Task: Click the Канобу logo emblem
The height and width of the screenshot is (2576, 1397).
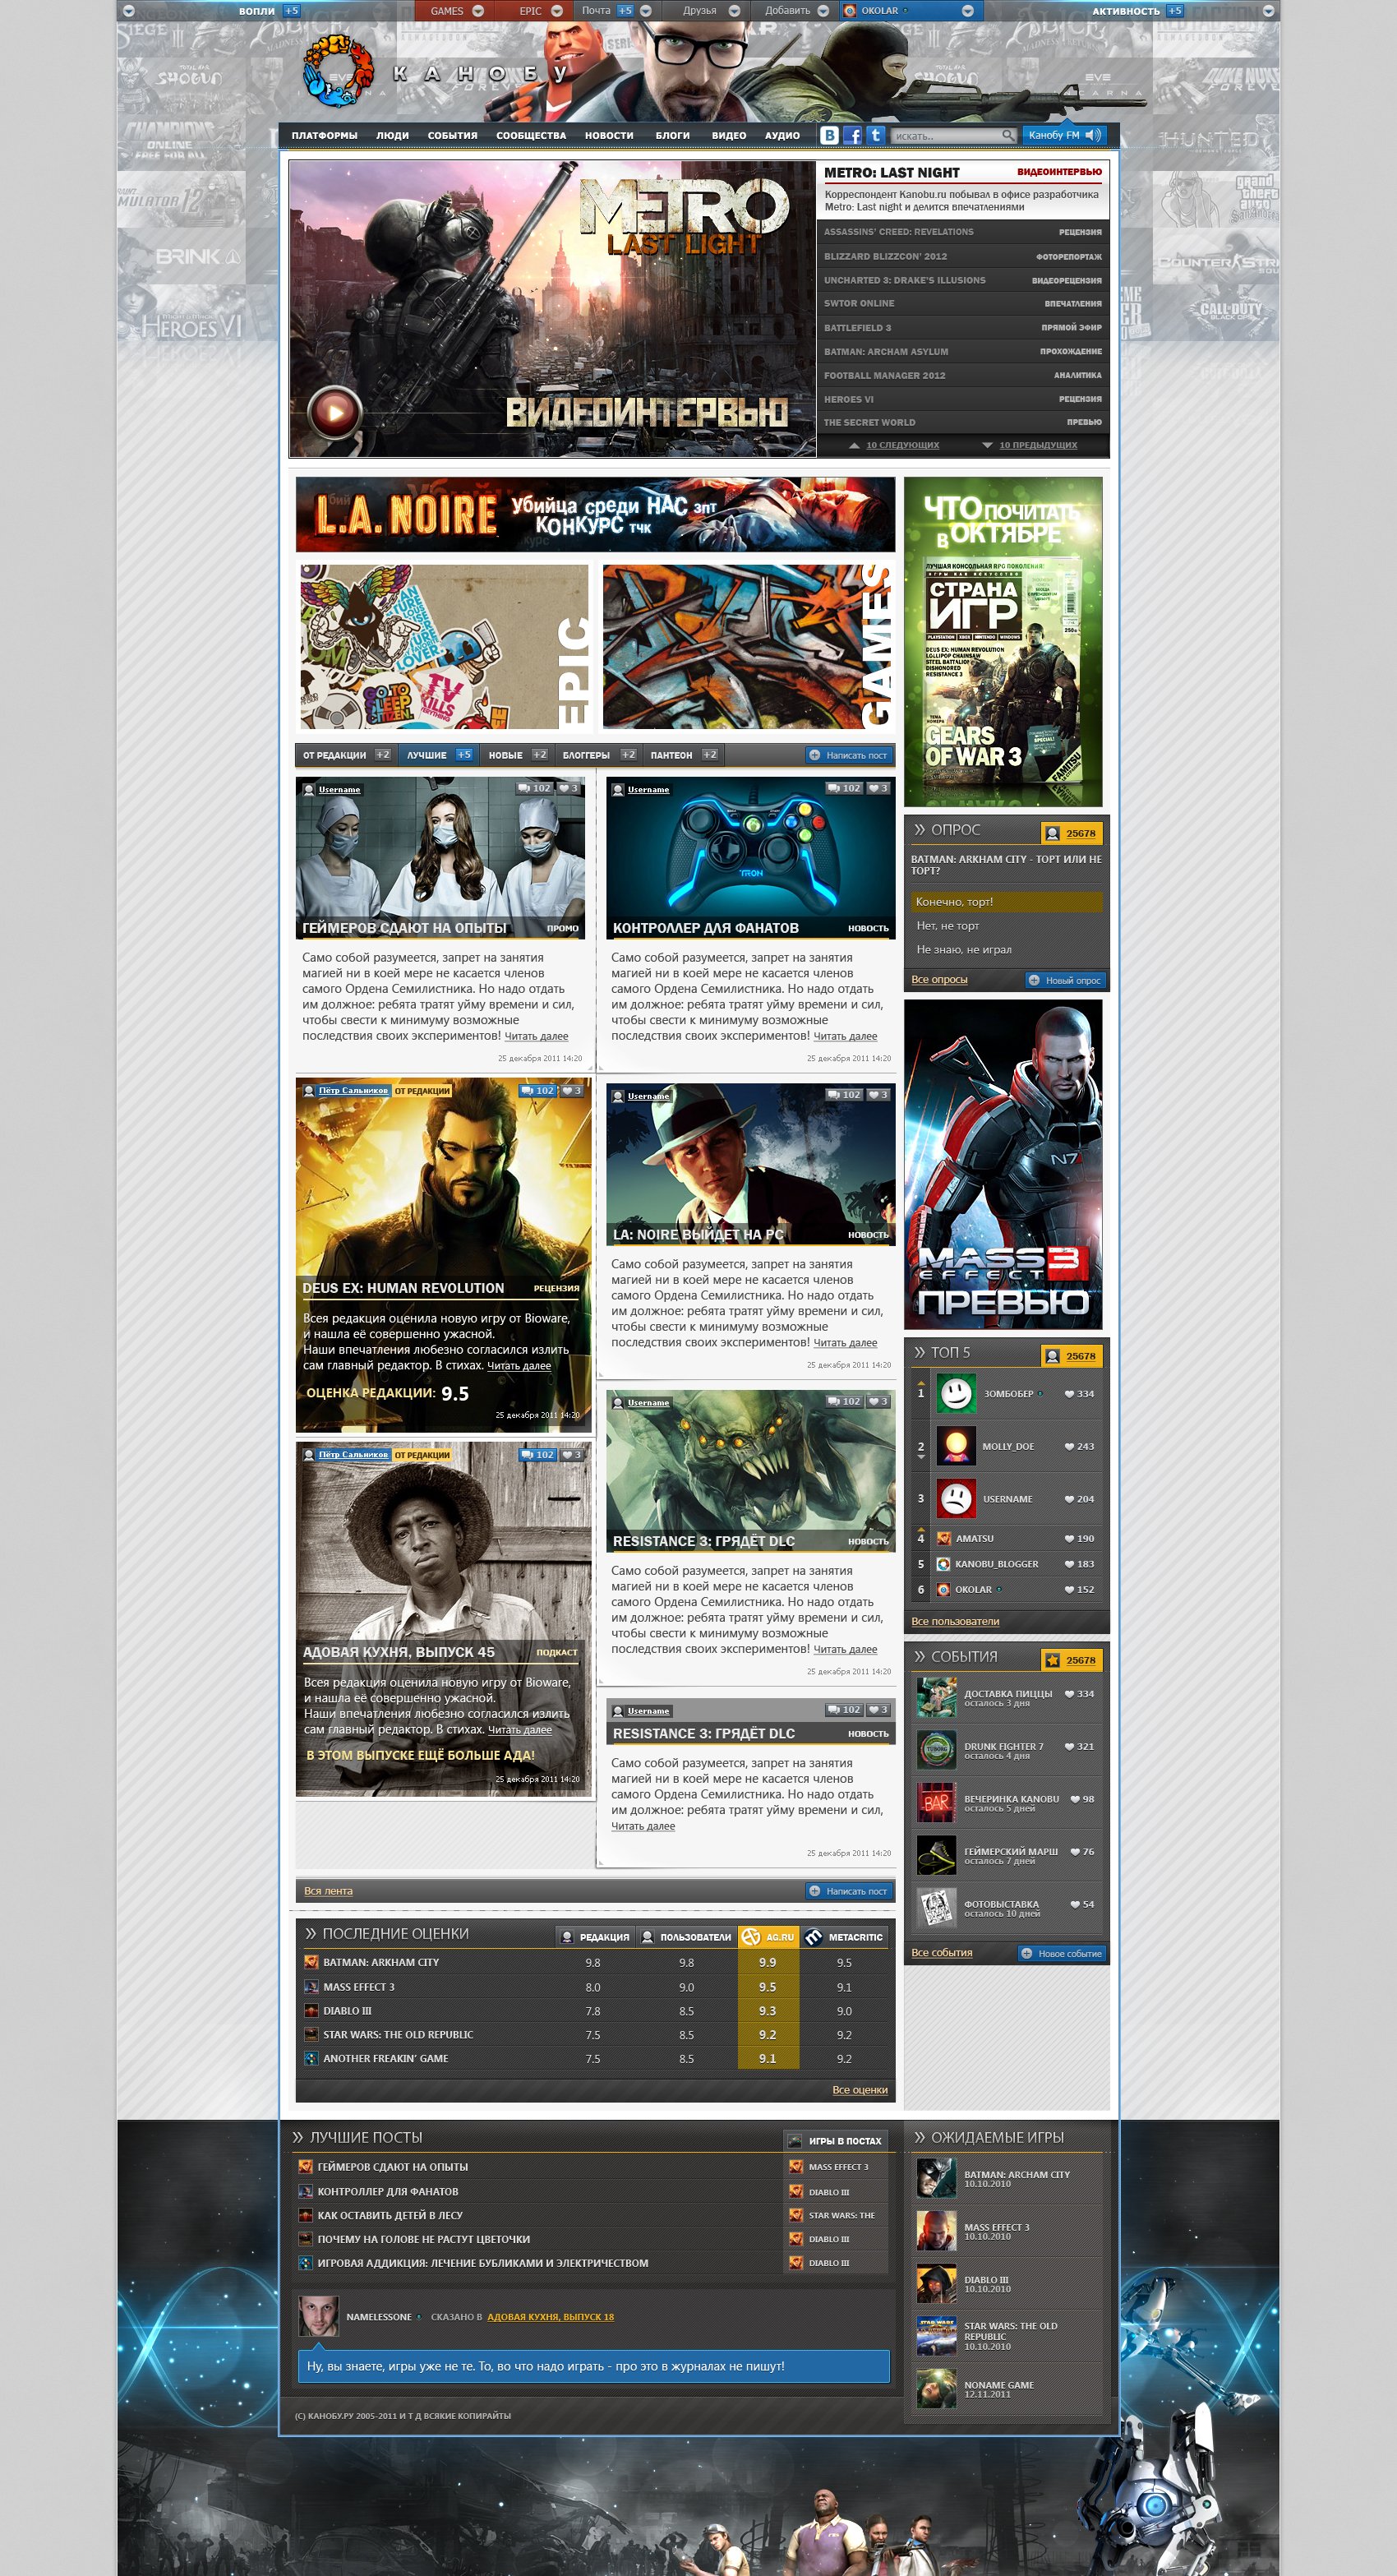Action: point(337,71)
